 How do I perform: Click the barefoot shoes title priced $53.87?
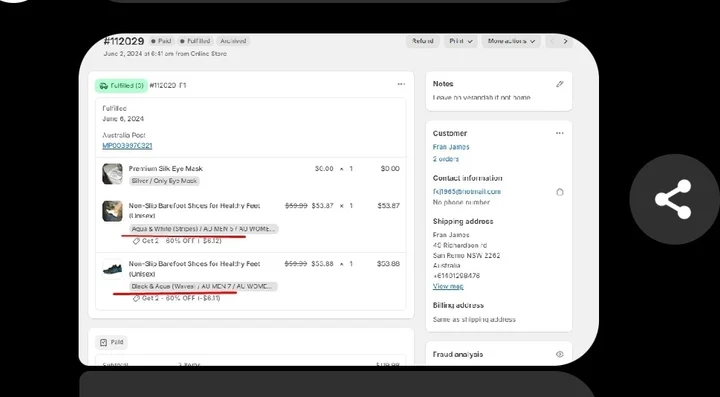[194, 210]
